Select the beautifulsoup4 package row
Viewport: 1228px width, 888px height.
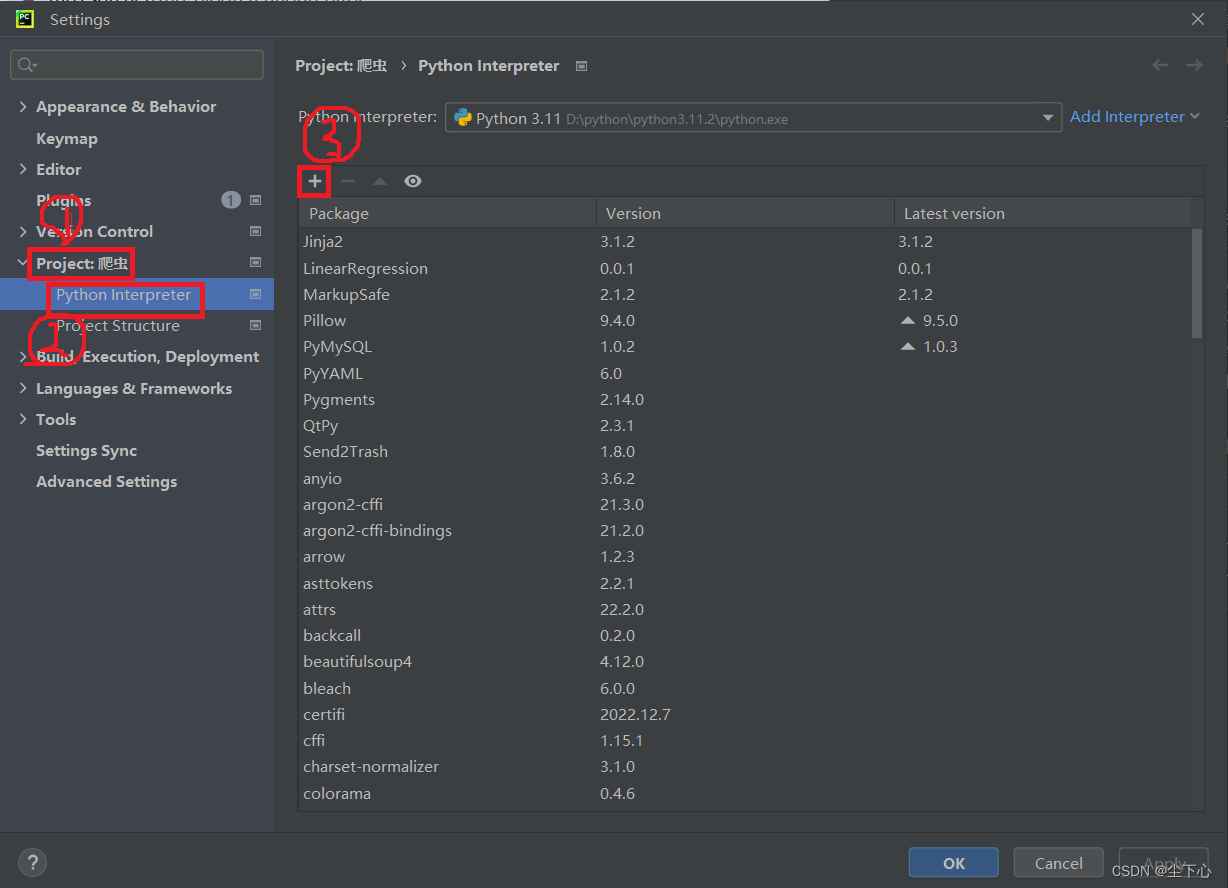tap(745, 662)
